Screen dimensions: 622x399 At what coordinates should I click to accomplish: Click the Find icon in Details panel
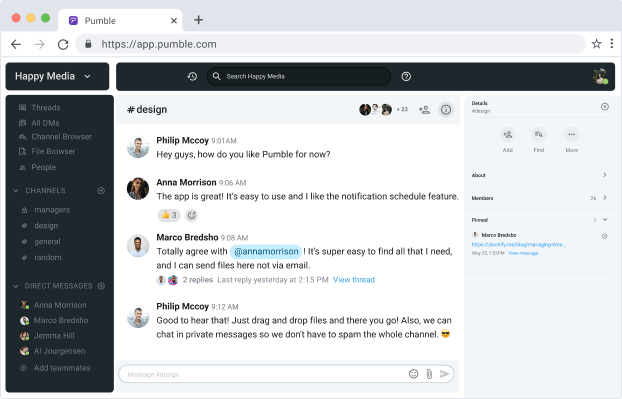pos(539,134)
